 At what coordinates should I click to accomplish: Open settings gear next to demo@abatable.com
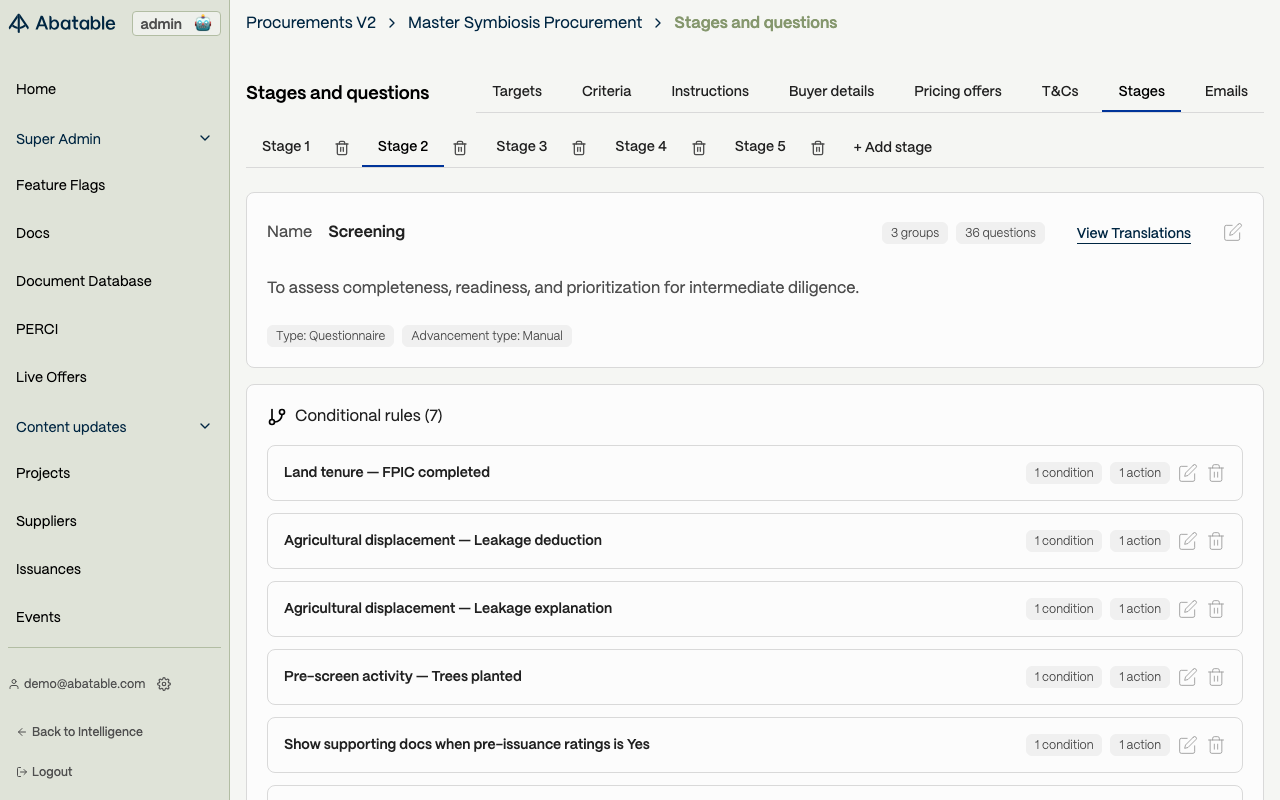pos(164,684)
